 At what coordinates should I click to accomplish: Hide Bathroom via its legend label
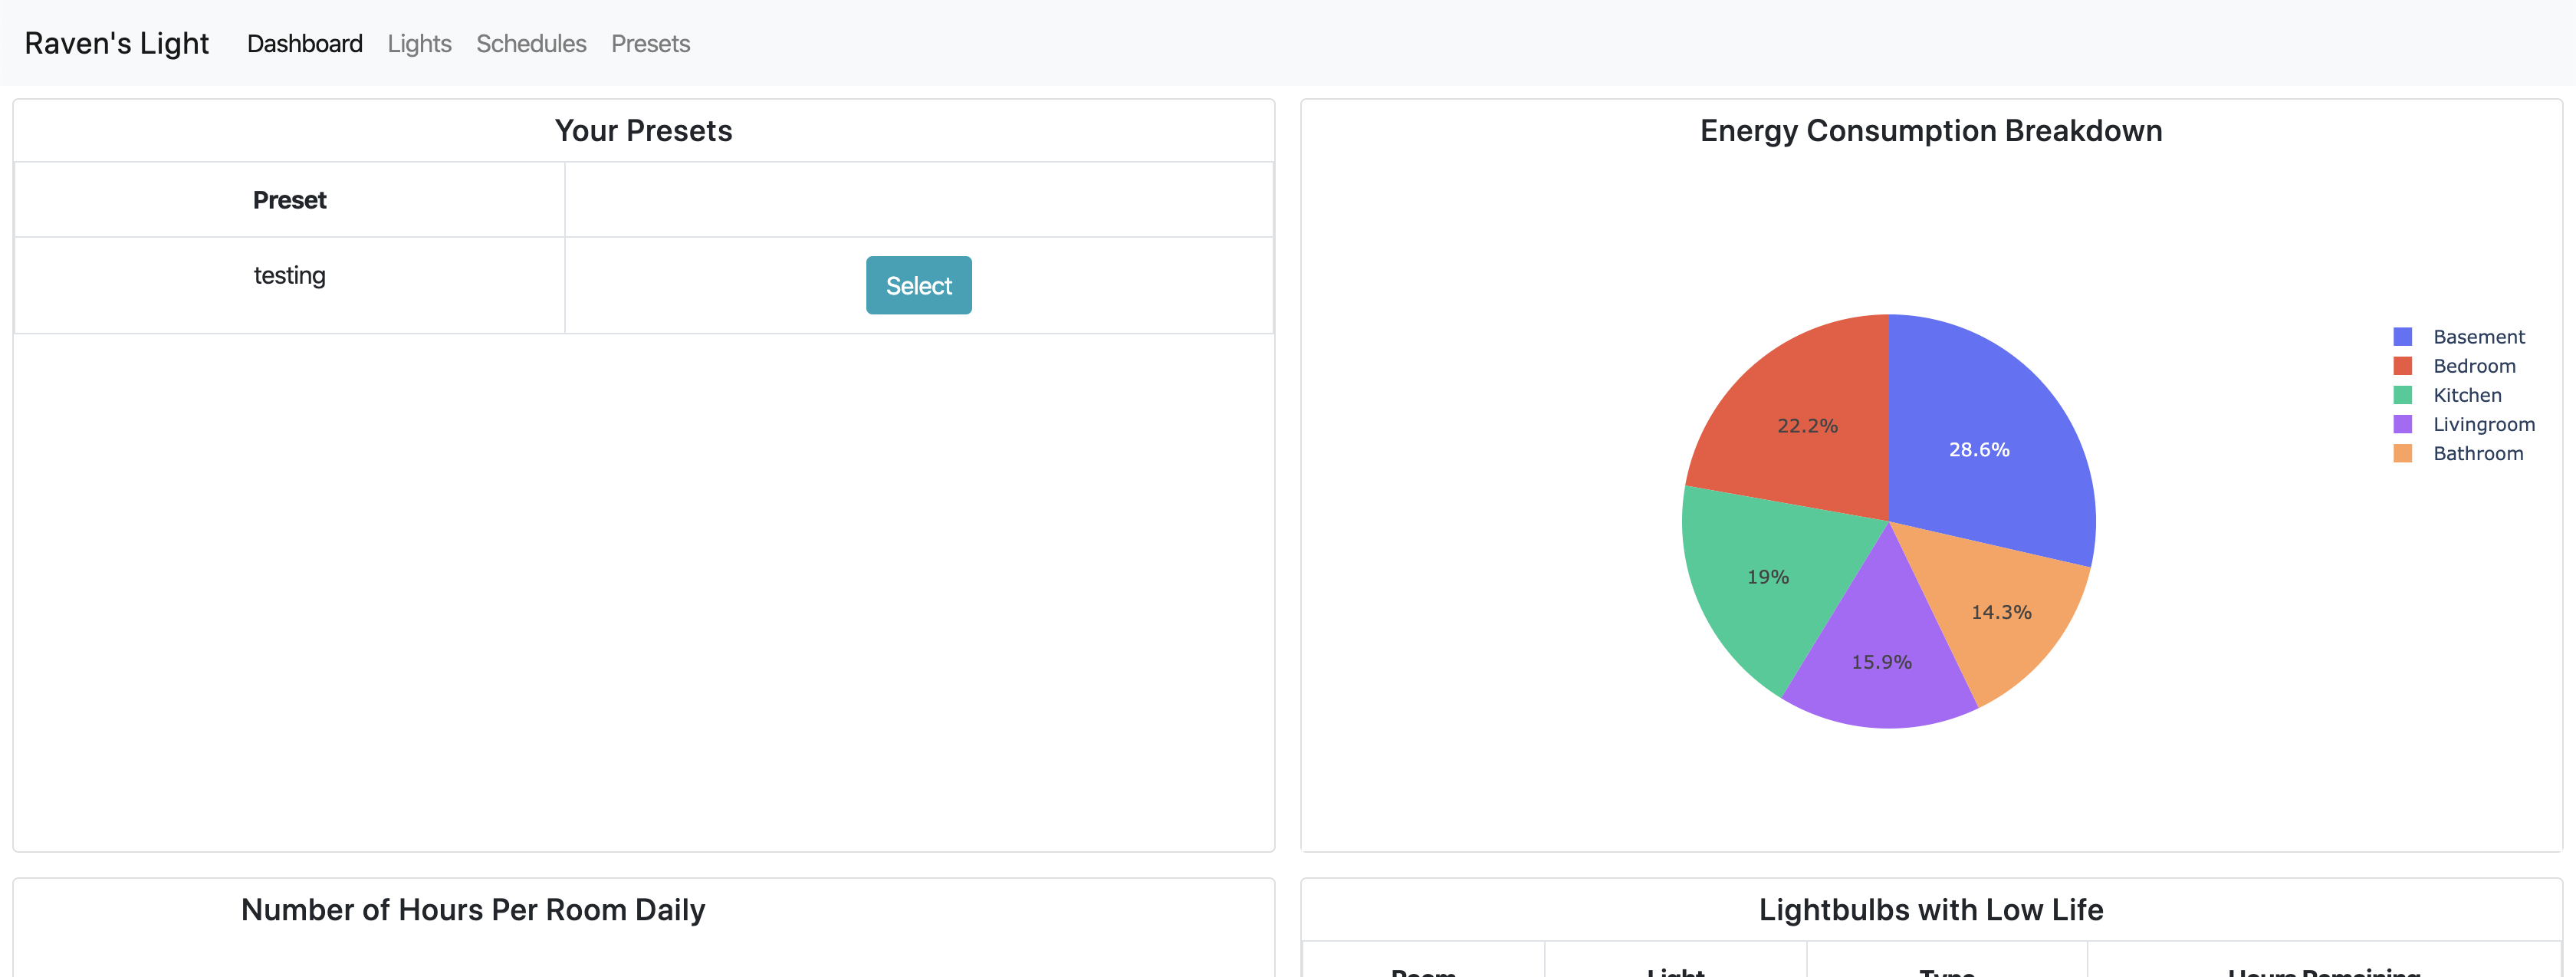[2477, 453]
